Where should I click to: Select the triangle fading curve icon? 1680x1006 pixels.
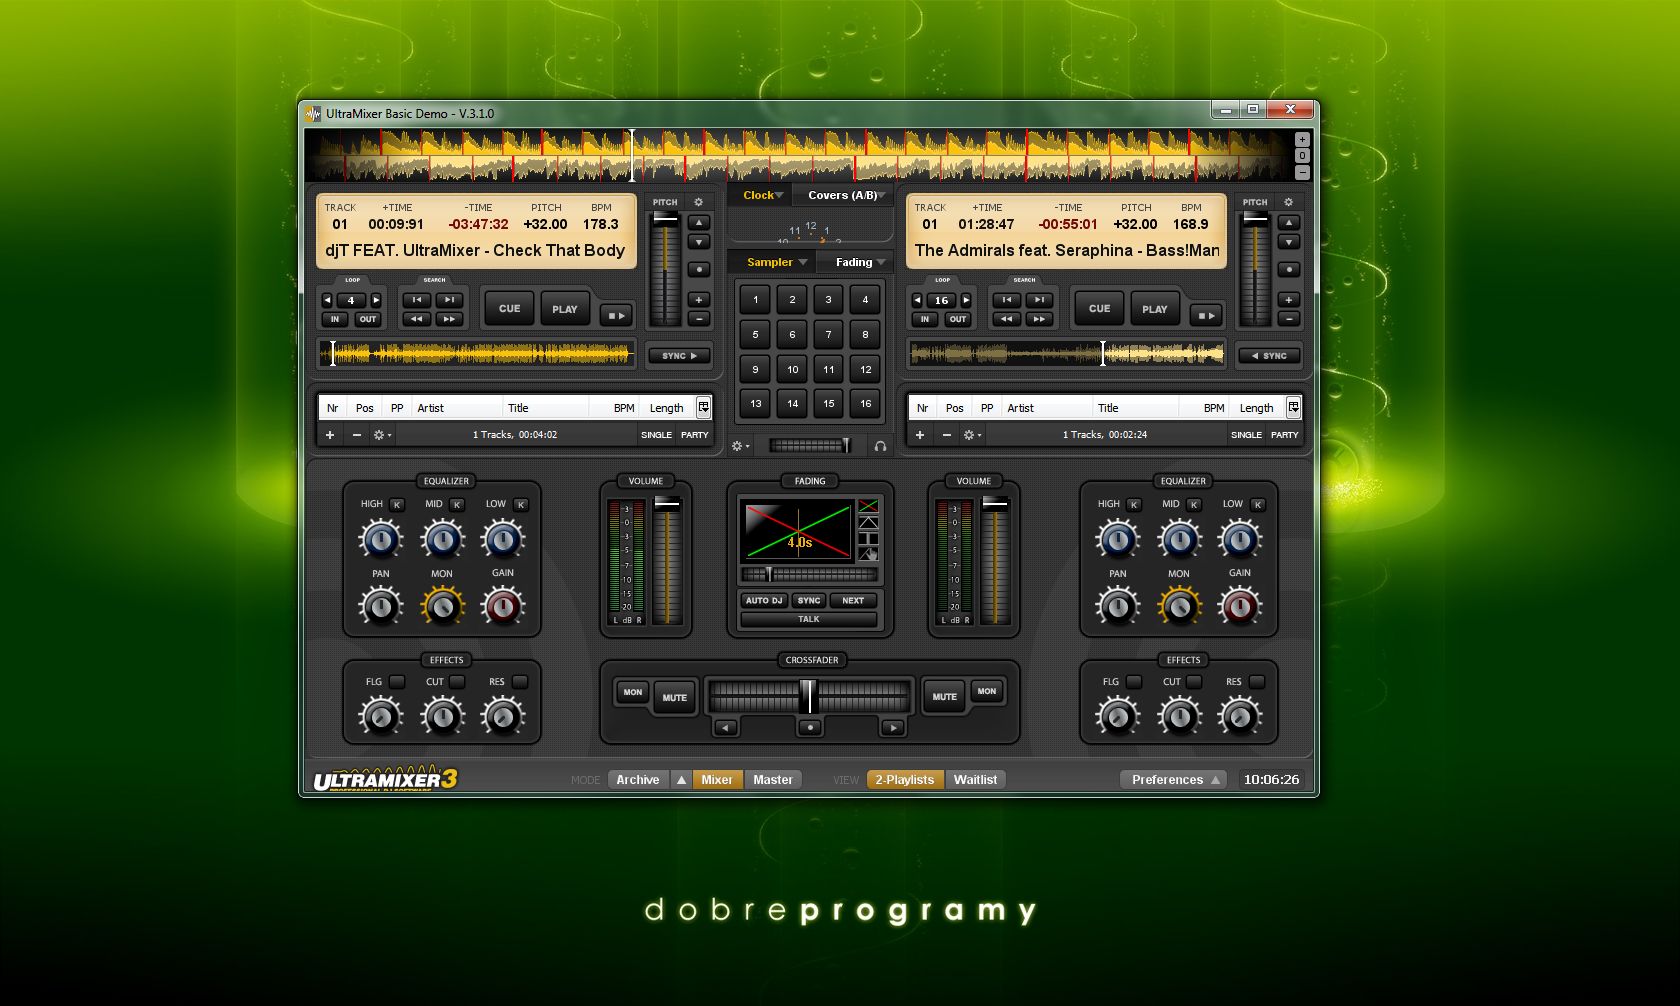[868, 522]
